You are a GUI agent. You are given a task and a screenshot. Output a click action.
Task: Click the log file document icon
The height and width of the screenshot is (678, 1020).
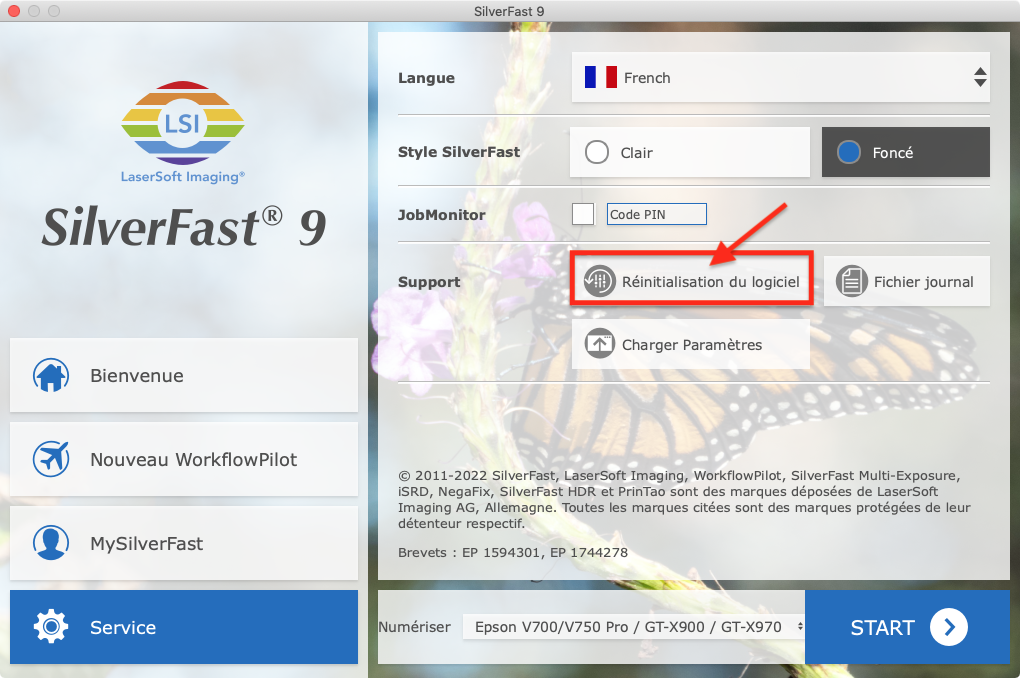click(852, 281)
